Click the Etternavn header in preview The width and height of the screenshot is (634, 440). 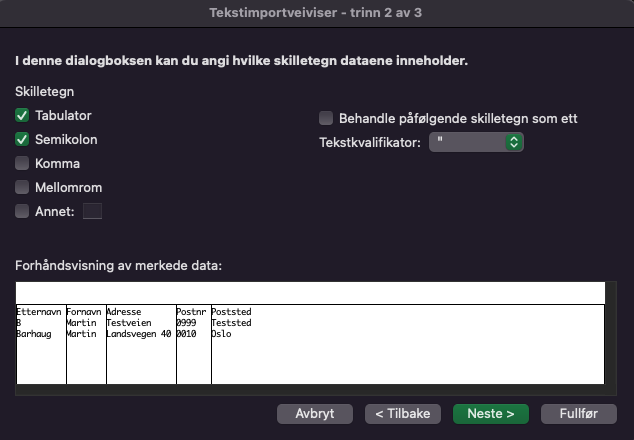tap(39, 312)
